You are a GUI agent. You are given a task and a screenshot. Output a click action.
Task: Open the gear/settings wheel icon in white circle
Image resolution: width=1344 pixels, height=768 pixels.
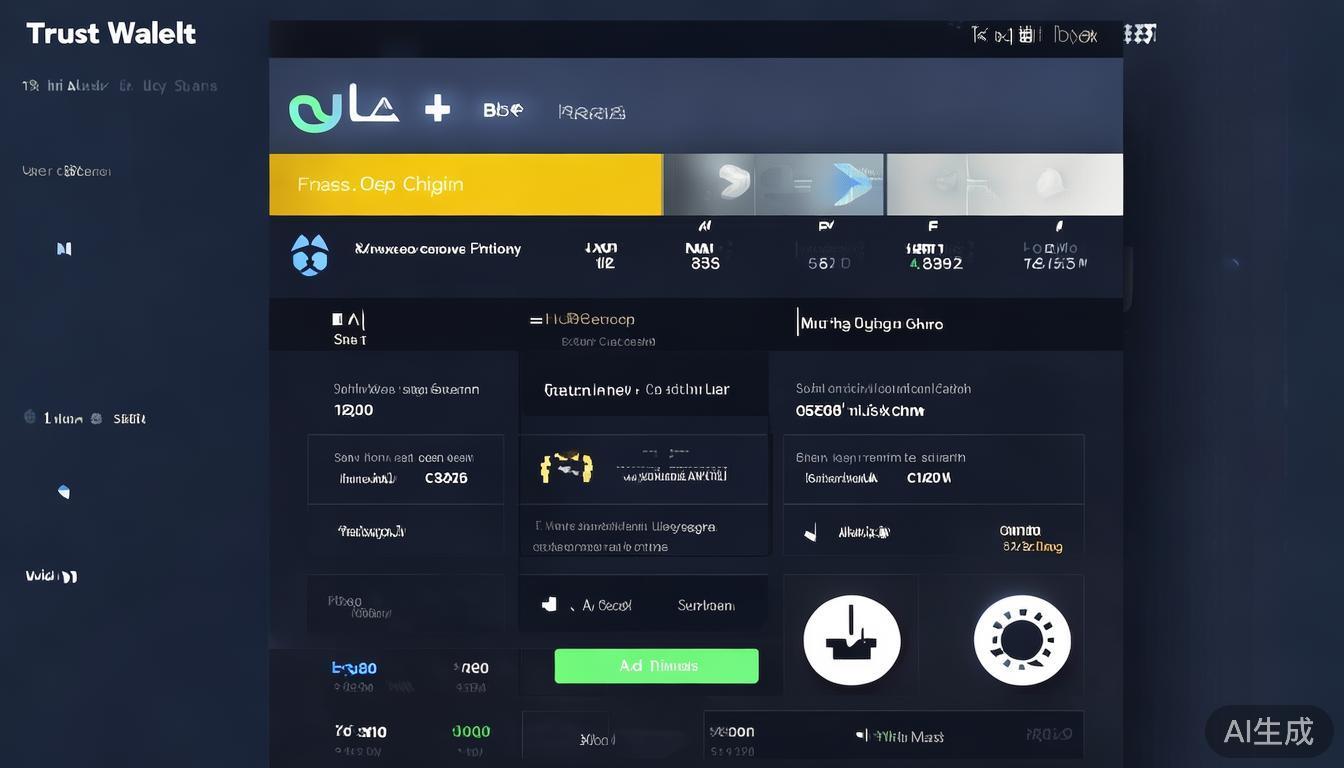[x=1021, y=639]
